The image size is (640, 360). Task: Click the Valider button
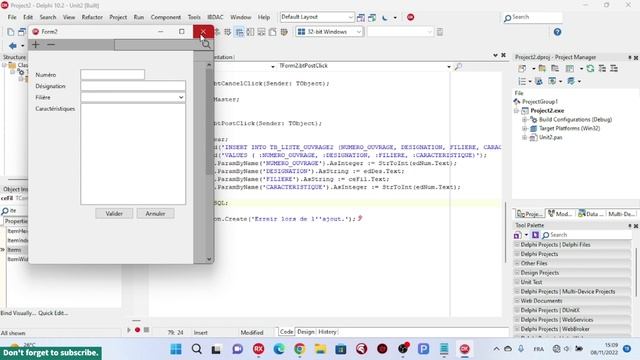tap(114, 213)
